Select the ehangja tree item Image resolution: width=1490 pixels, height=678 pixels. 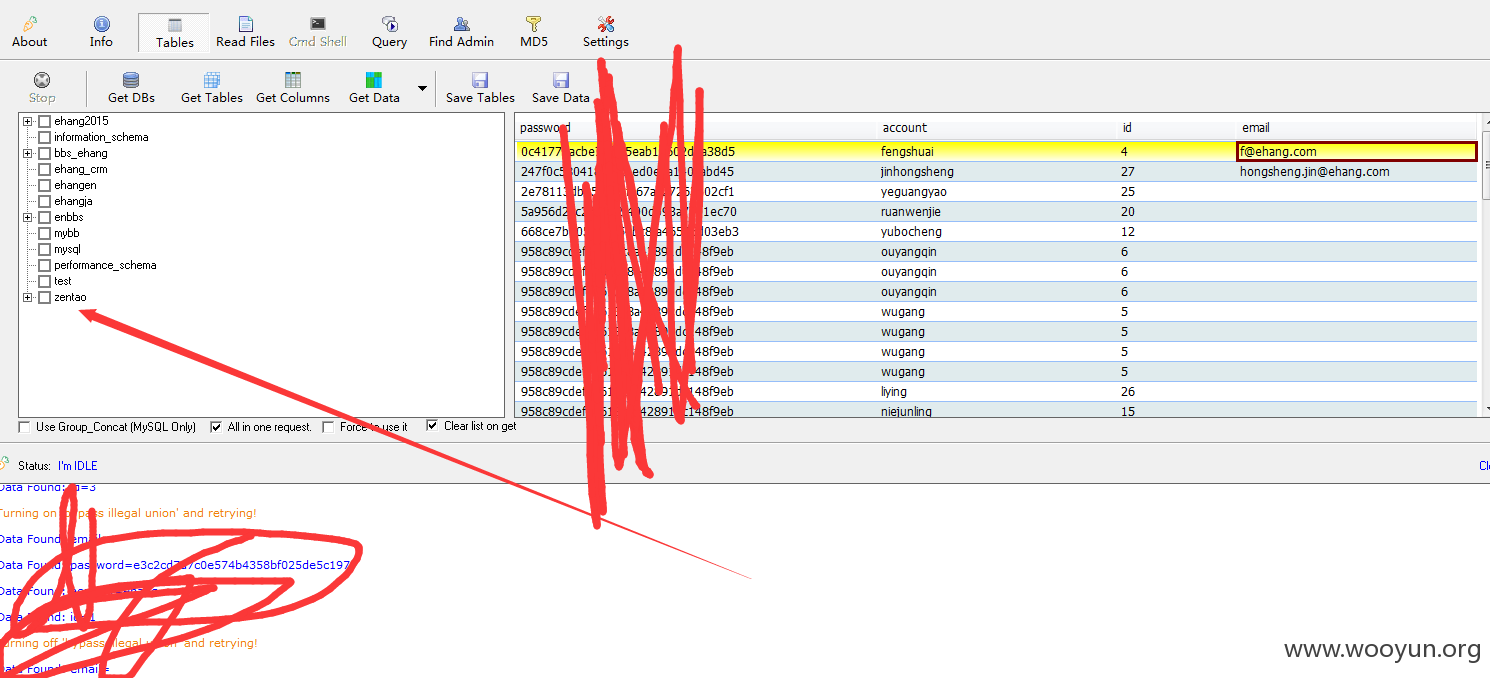click(x=73, y=201)
